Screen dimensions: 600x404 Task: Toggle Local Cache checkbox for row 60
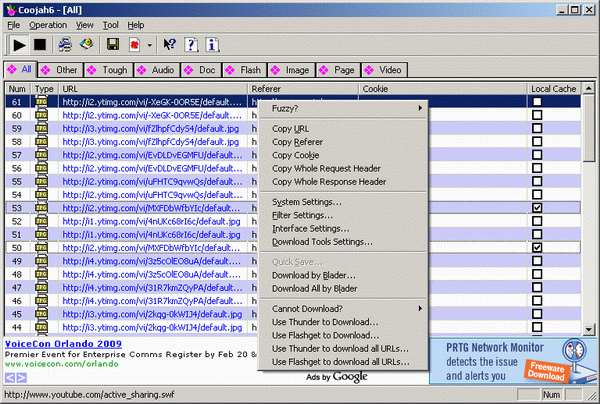(x=537, y=115)
